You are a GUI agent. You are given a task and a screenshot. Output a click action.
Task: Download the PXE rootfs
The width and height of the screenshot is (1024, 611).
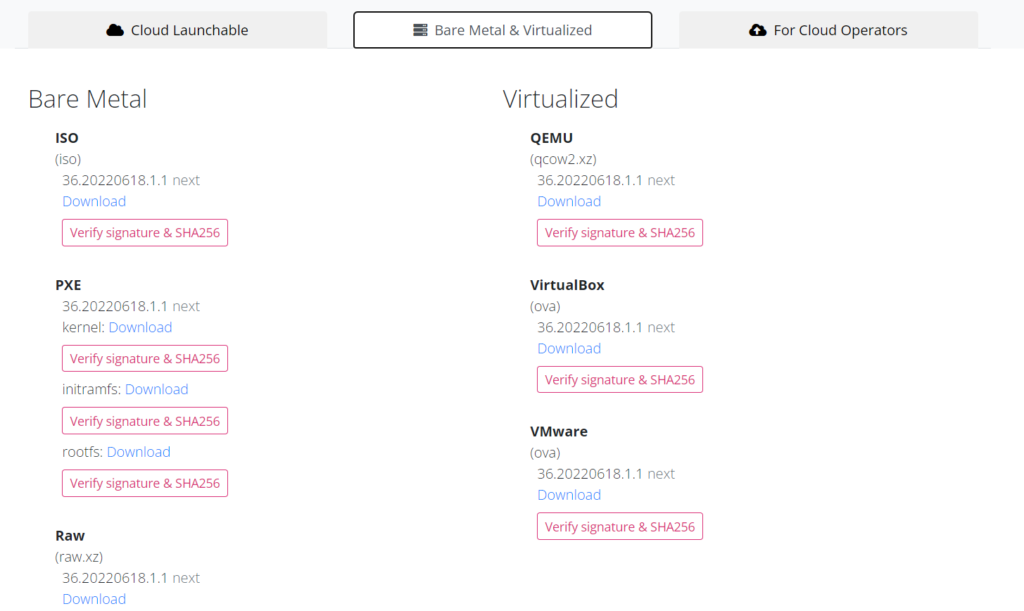click(x=138, y=452)
